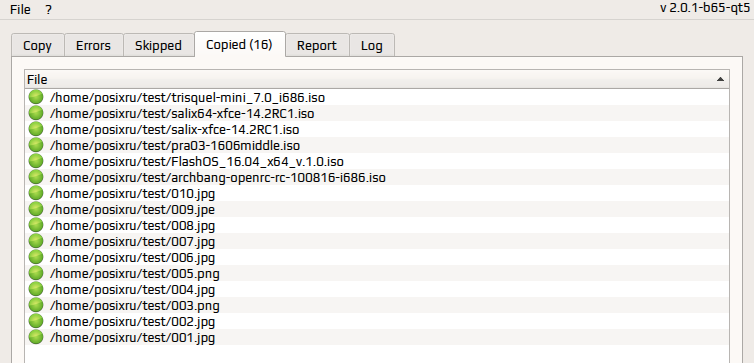Open the Log tab
The width and height of the screenshot is (754, 363).
[x=372, y=46]
